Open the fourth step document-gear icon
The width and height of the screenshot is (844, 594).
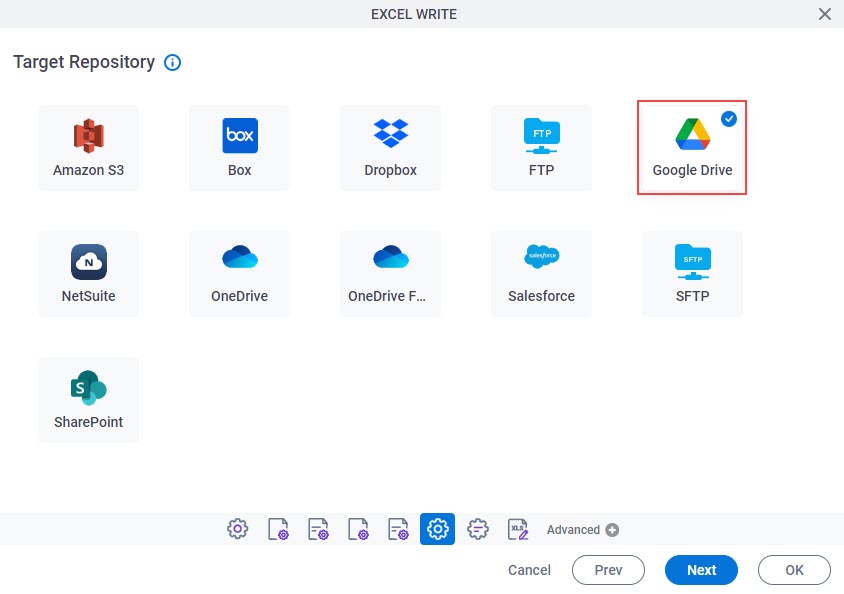[x=358, y=529]
